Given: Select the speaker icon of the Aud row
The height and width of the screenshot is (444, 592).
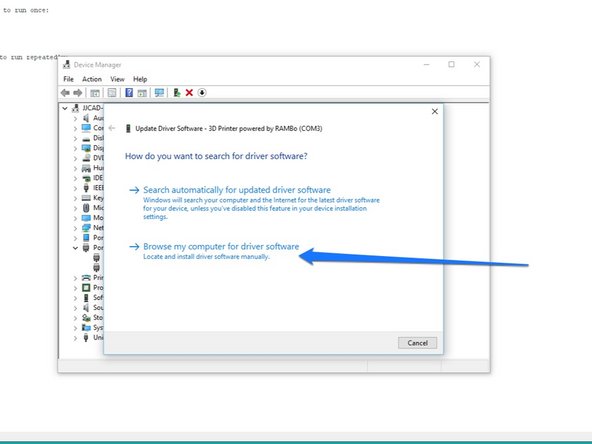Looking at the screenshot, I should [86, 118].
